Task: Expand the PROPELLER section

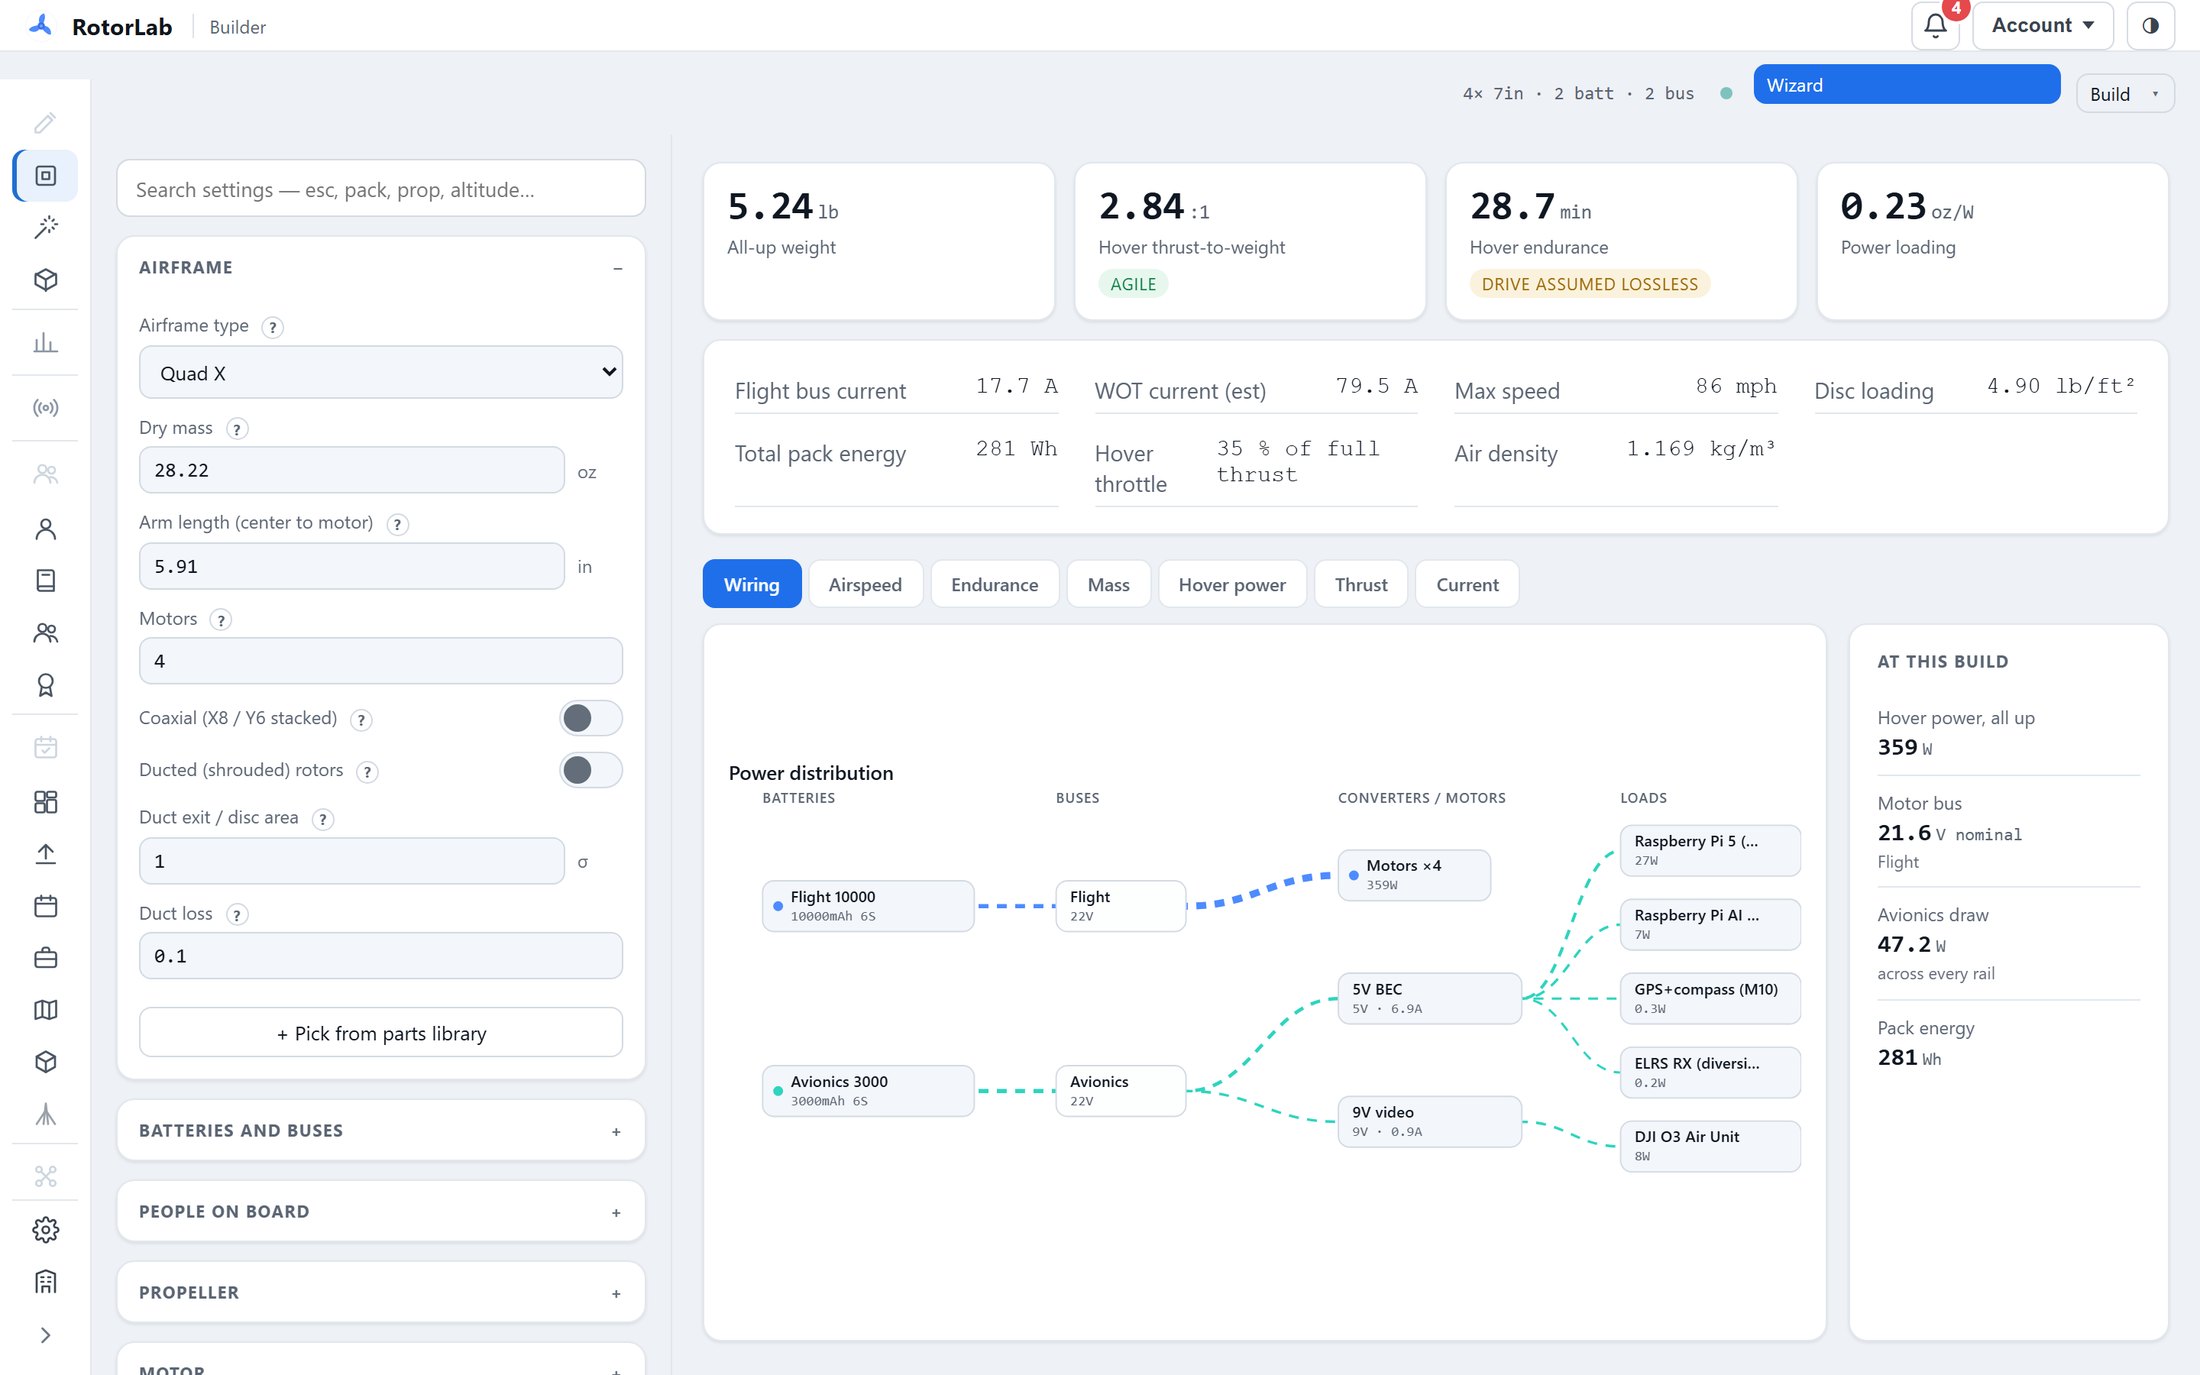Action: click(x=381, y=1293)
